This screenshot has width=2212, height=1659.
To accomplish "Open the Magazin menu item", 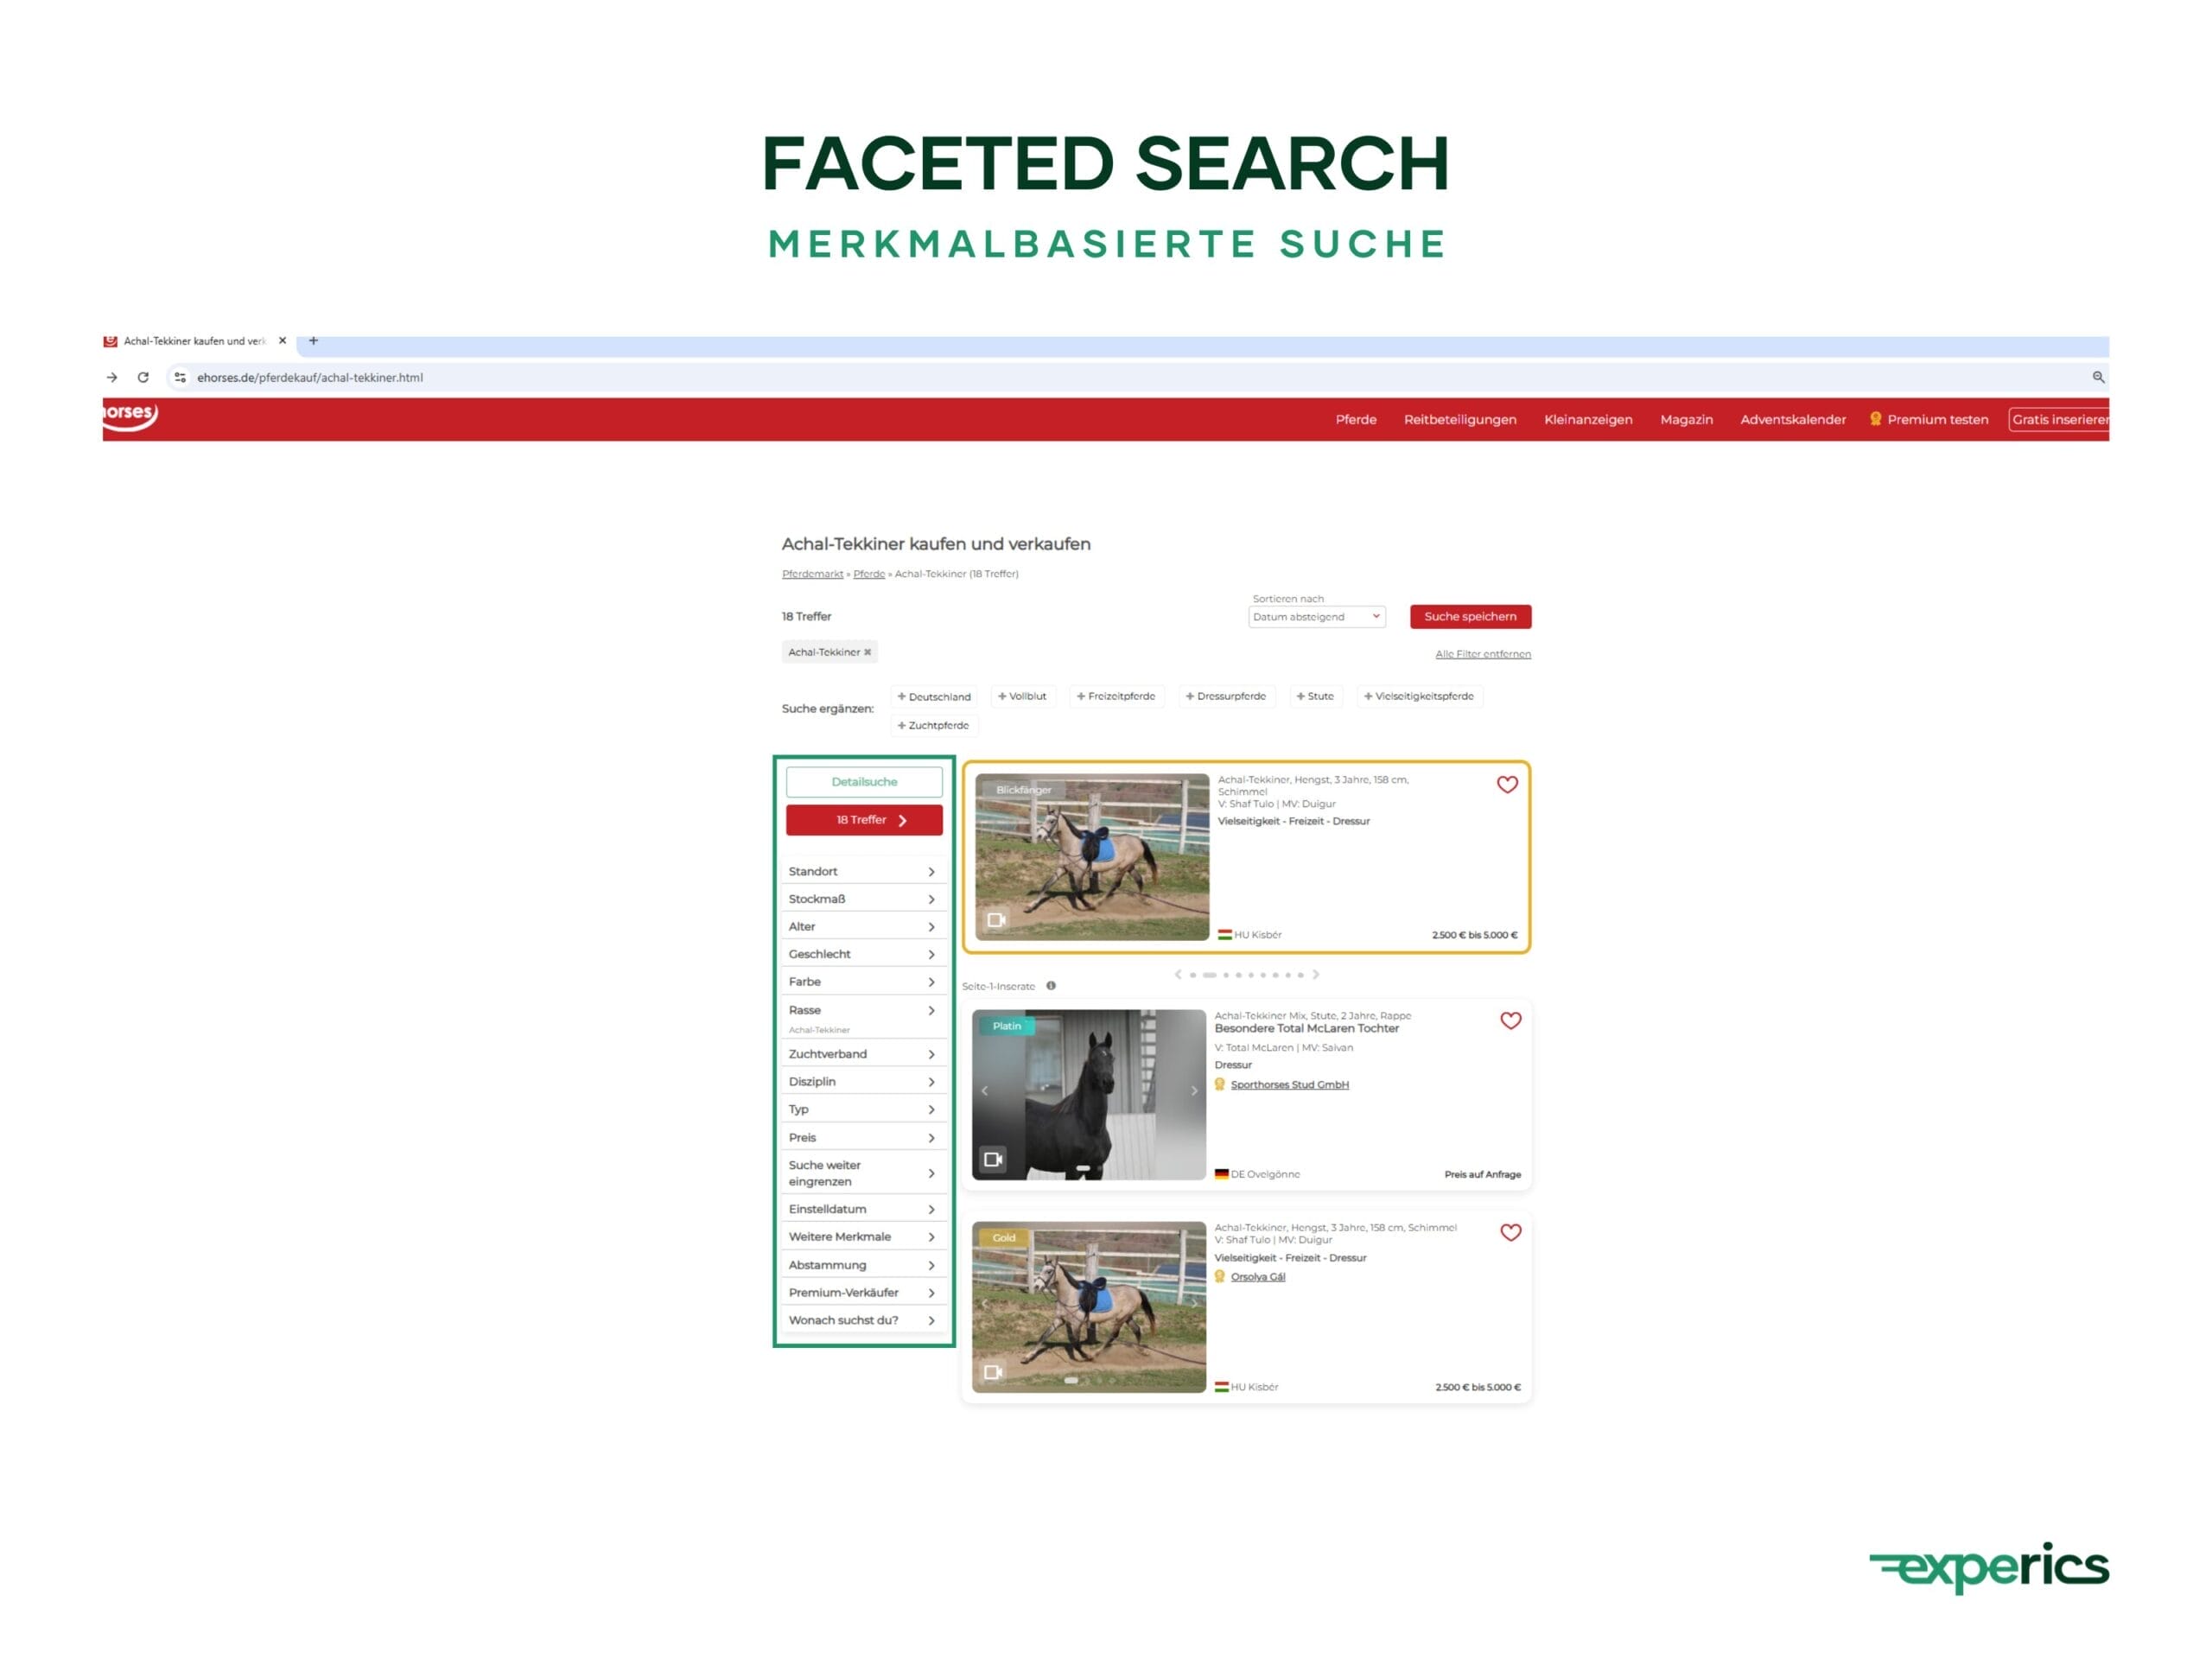I will (1686, 420).
